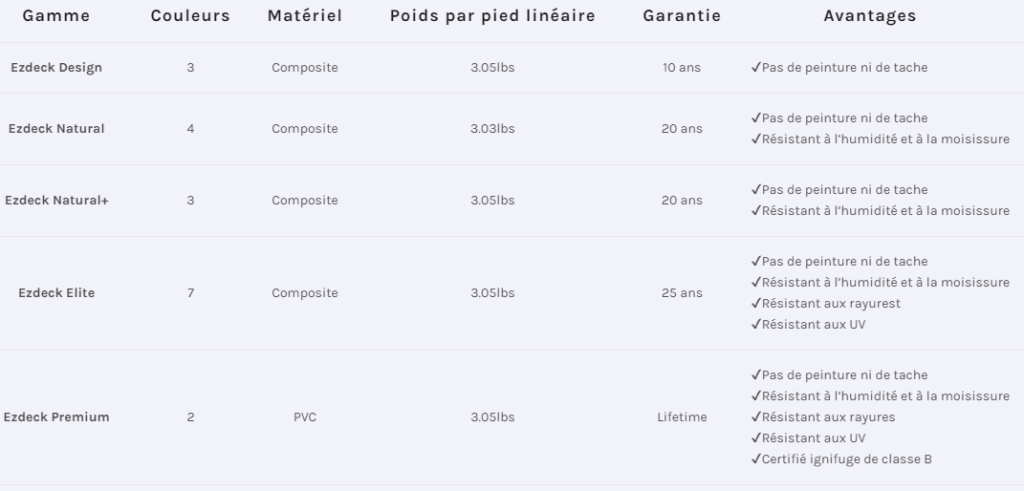This screenshot has width=1024, height=491.
Task: Open the Ezdeck Design row name
Action: pyautogui.click(x=56, y=68)
